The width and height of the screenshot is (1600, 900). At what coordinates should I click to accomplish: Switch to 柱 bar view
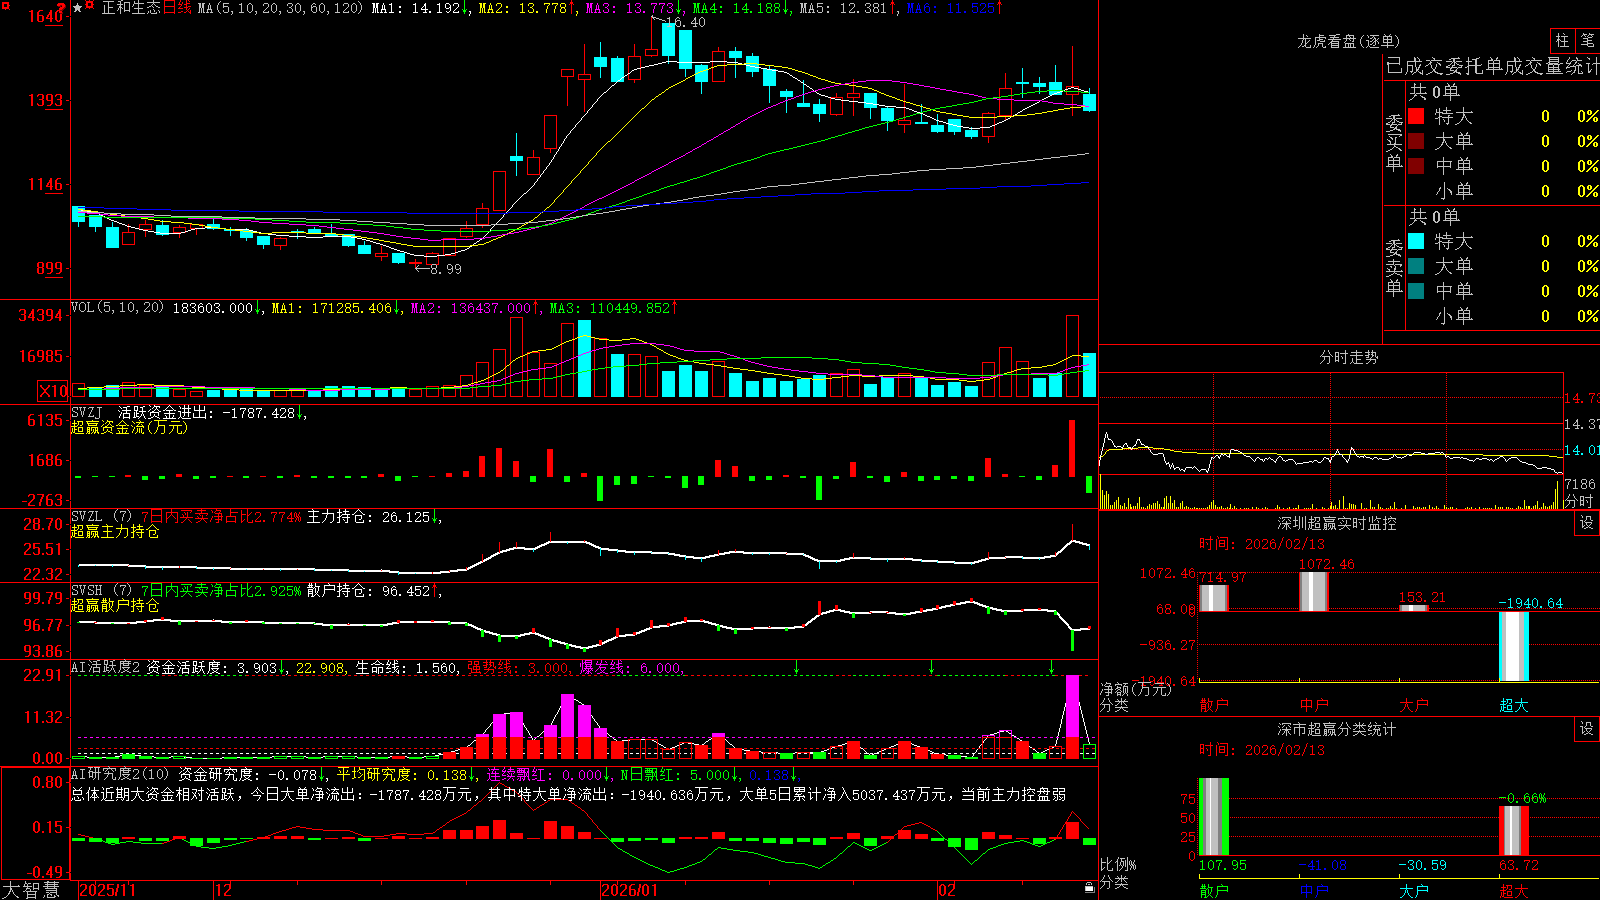tap(1562, 40)
